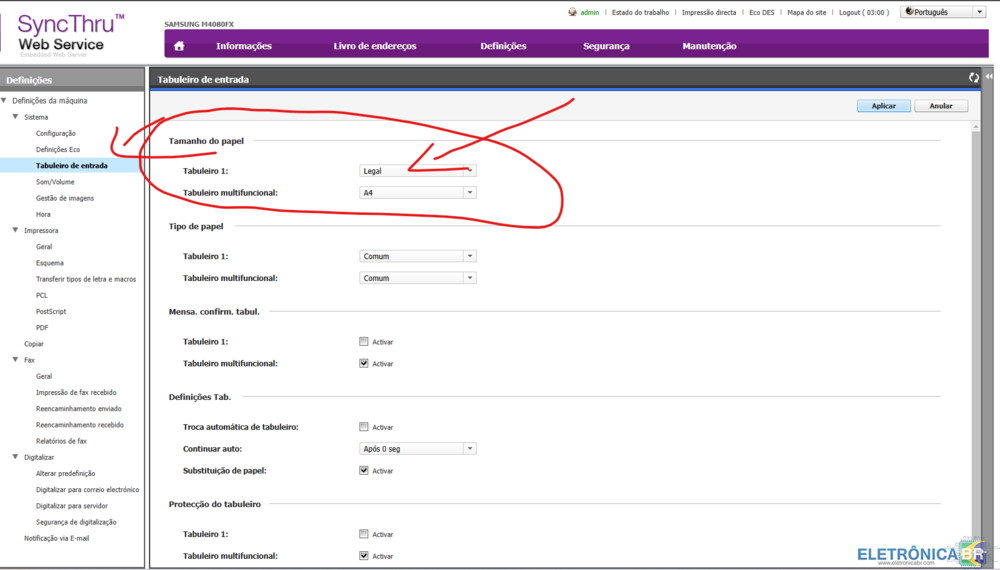This screenshot has height=570, width=1000.
Task: Open the Segurança menu tab
Action: tap(606, 46)
